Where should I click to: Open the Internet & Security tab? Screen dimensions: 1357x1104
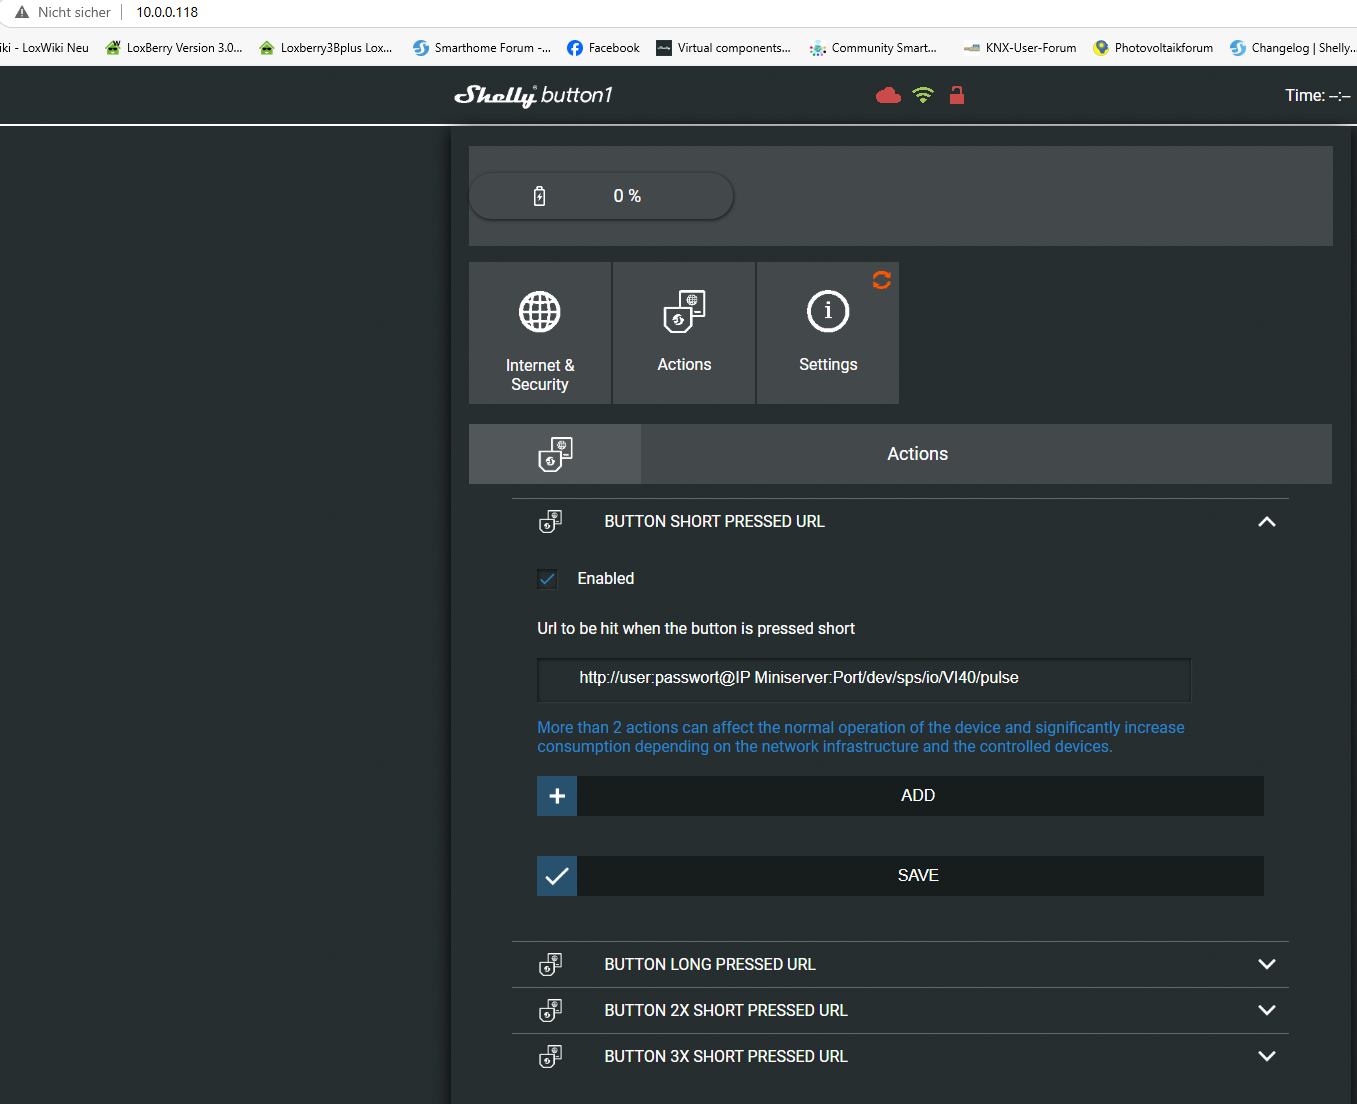[540, 334]
